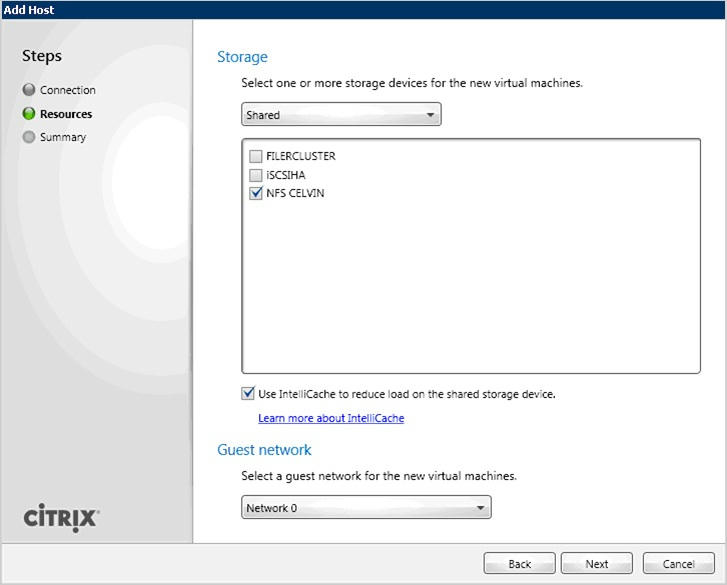Click the Cancel button
The width and height of the screenshot is (727, 585).
click(x=678, y=564)
